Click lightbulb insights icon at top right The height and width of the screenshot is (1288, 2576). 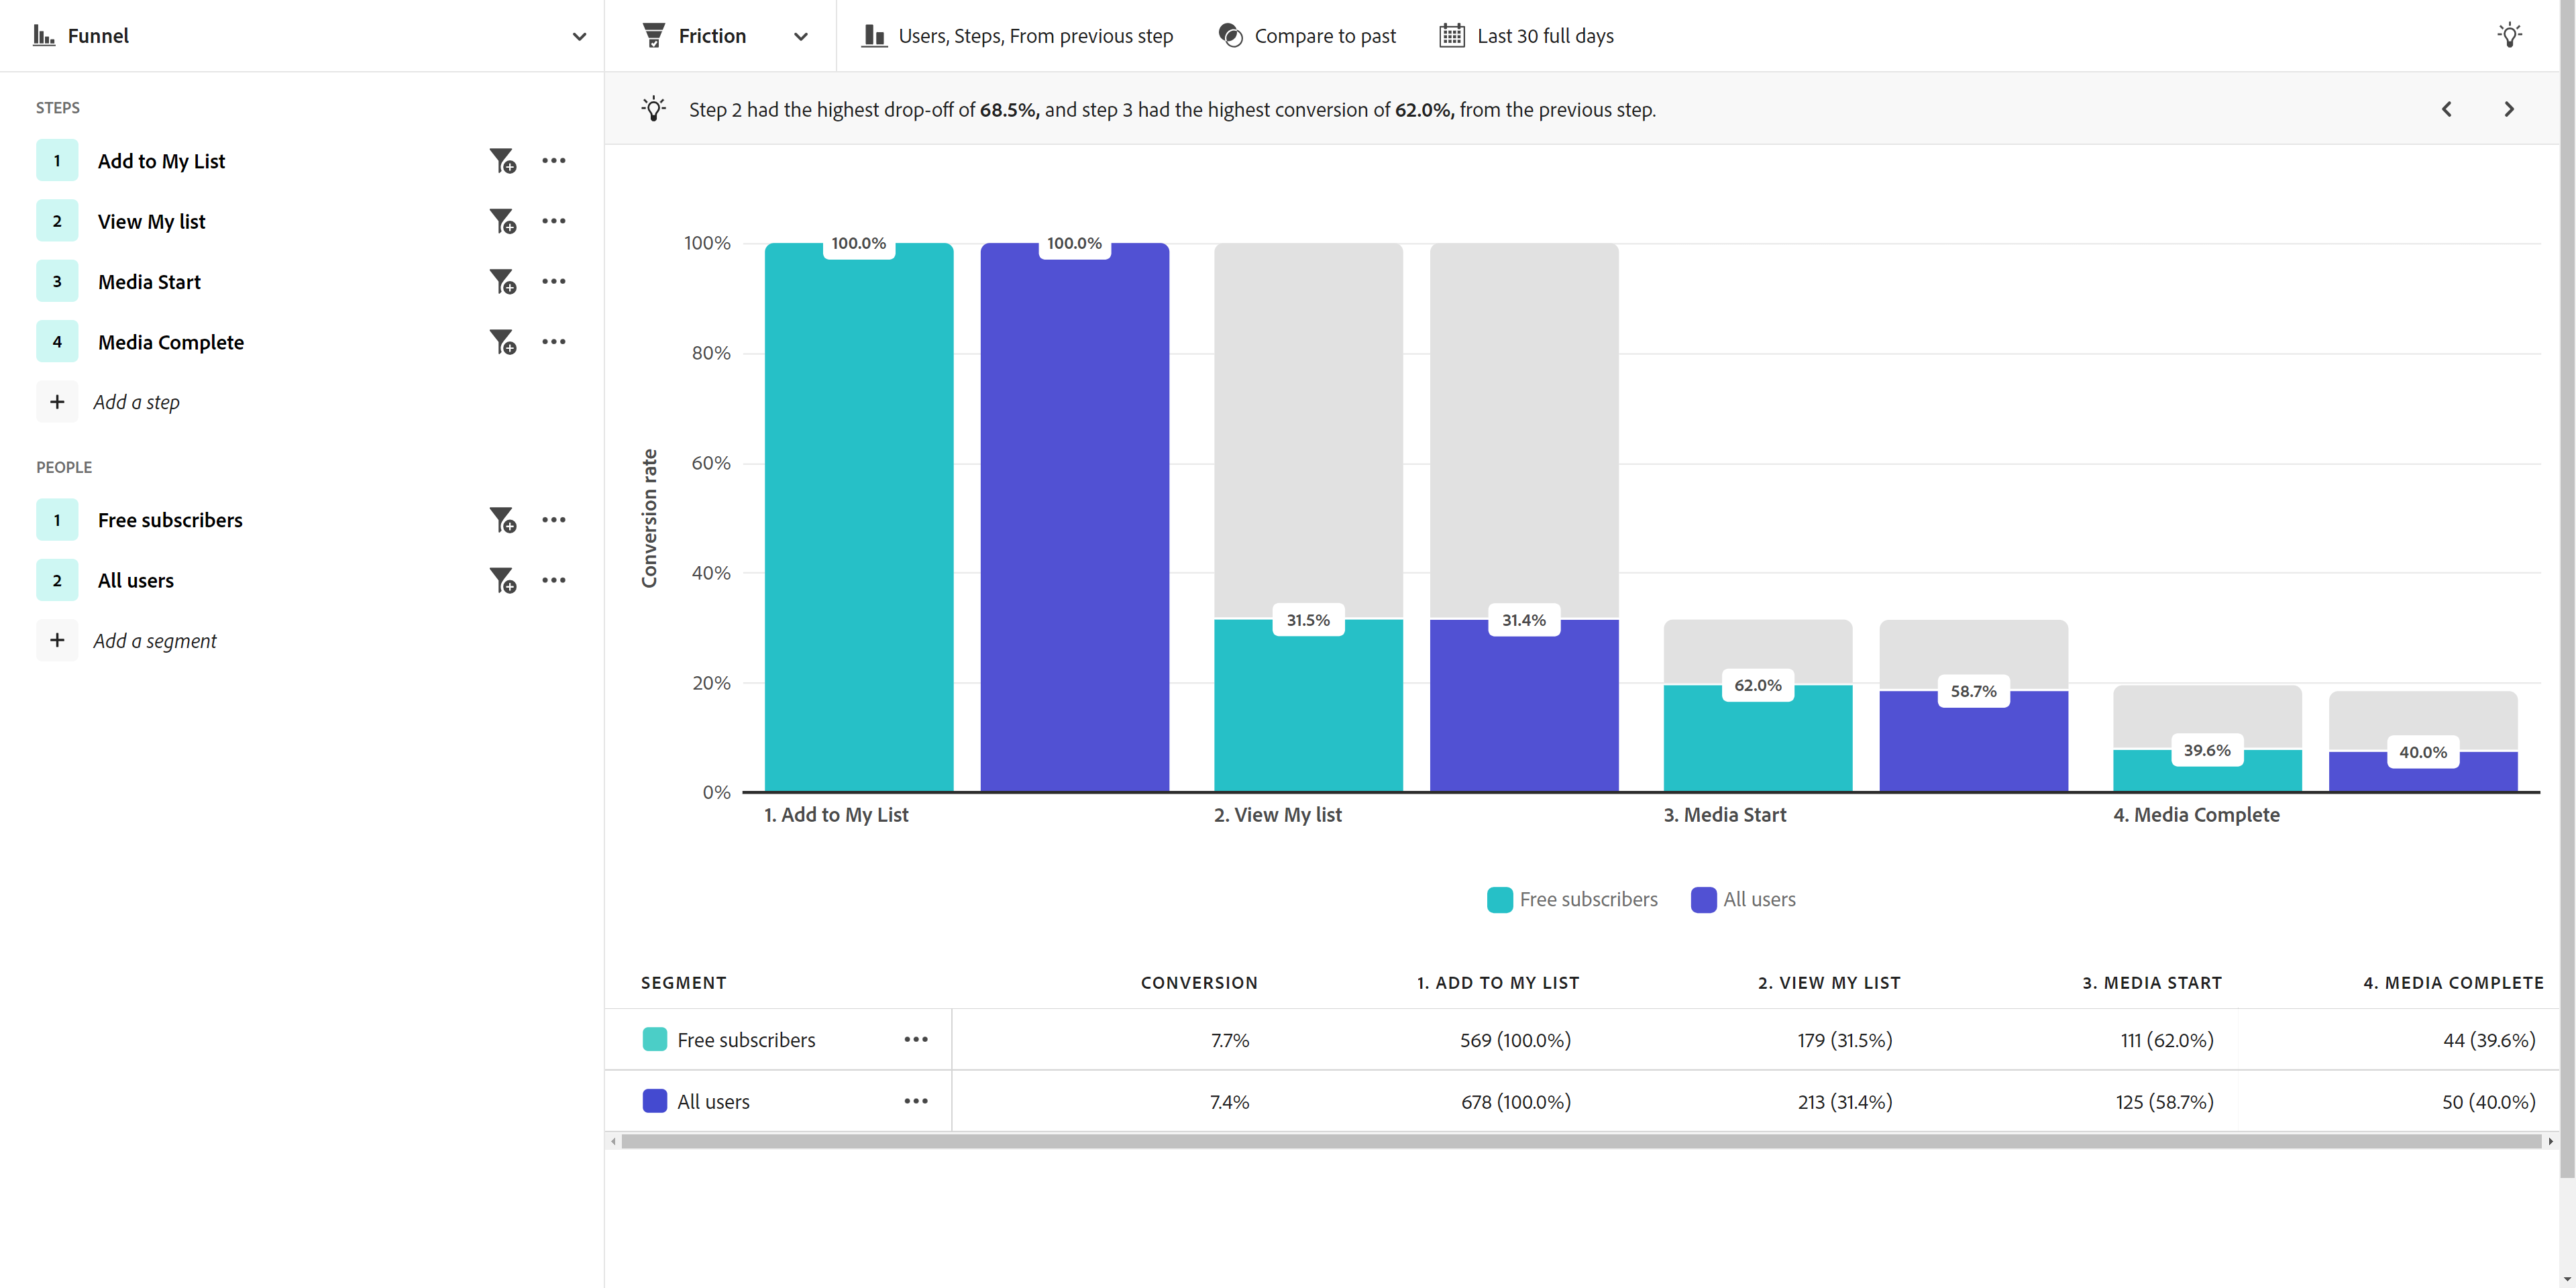[x=2509, y=36]
